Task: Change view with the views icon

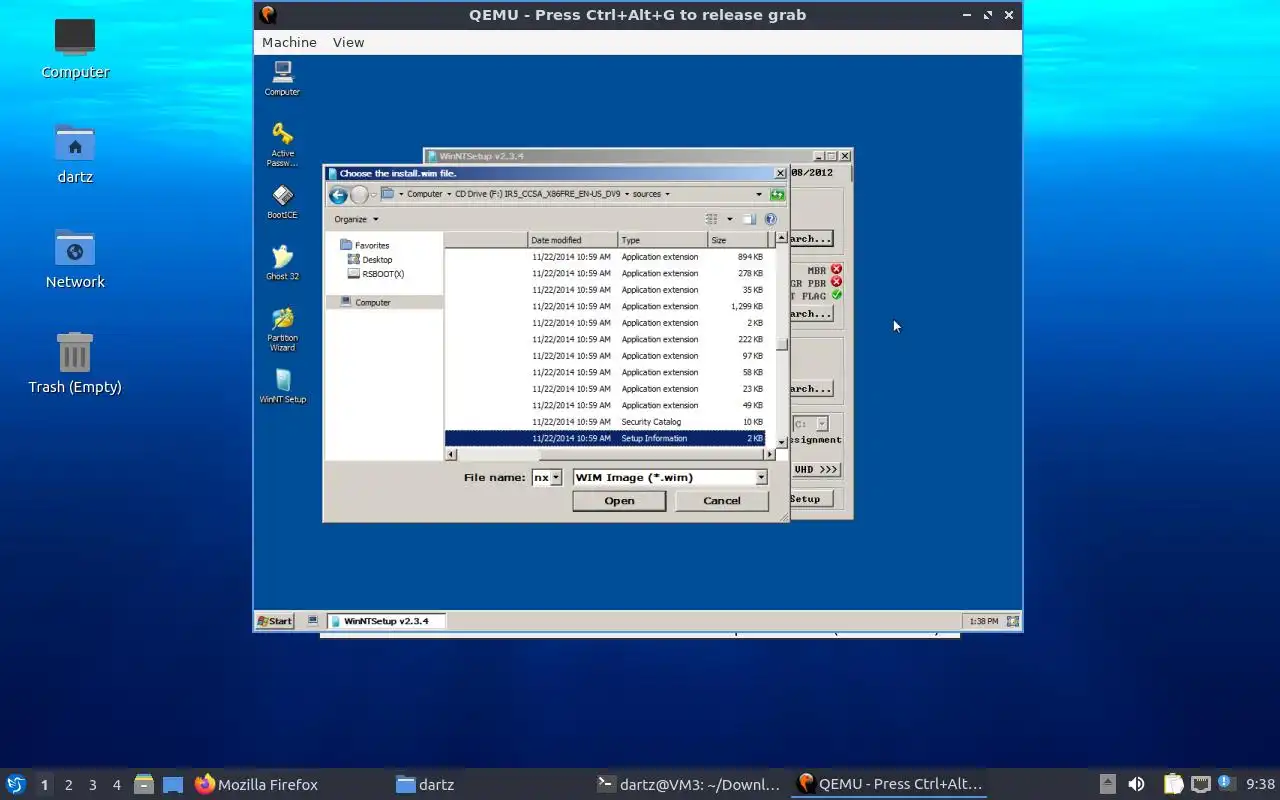Action: click(712, 219)
